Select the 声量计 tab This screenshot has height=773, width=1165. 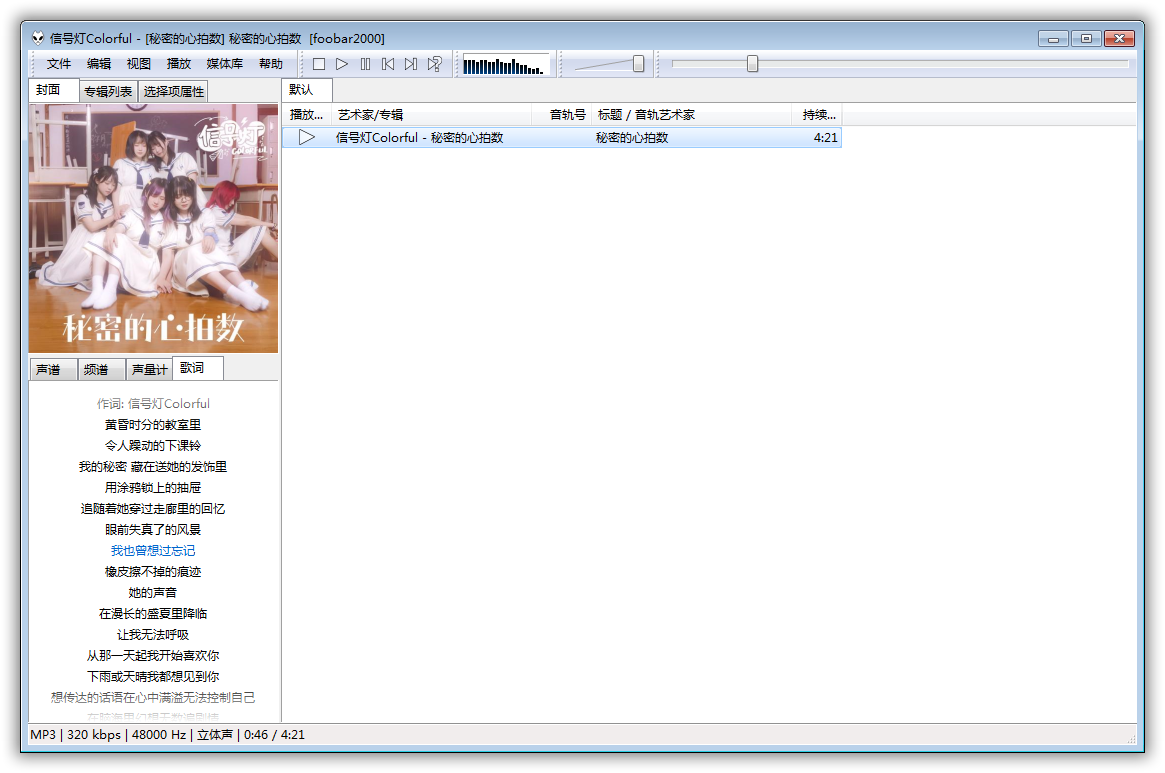149,370
